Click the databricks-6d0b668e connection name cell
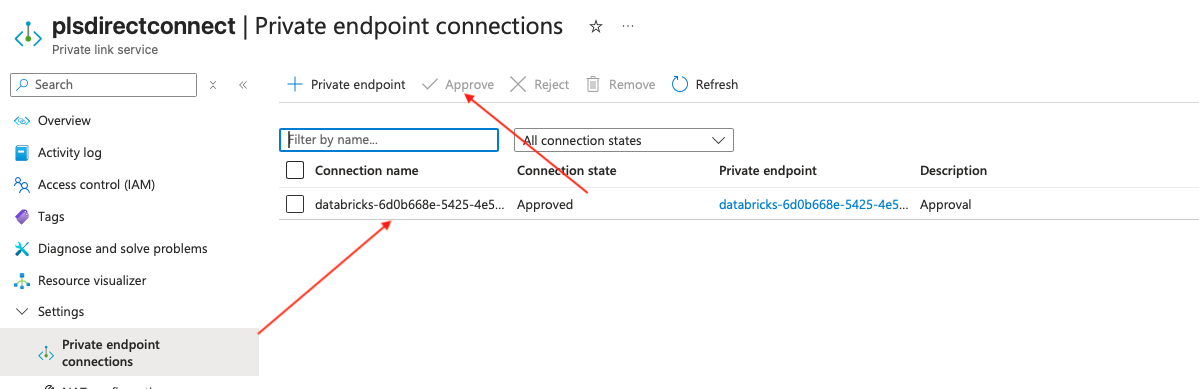 (x=410, y=205)
